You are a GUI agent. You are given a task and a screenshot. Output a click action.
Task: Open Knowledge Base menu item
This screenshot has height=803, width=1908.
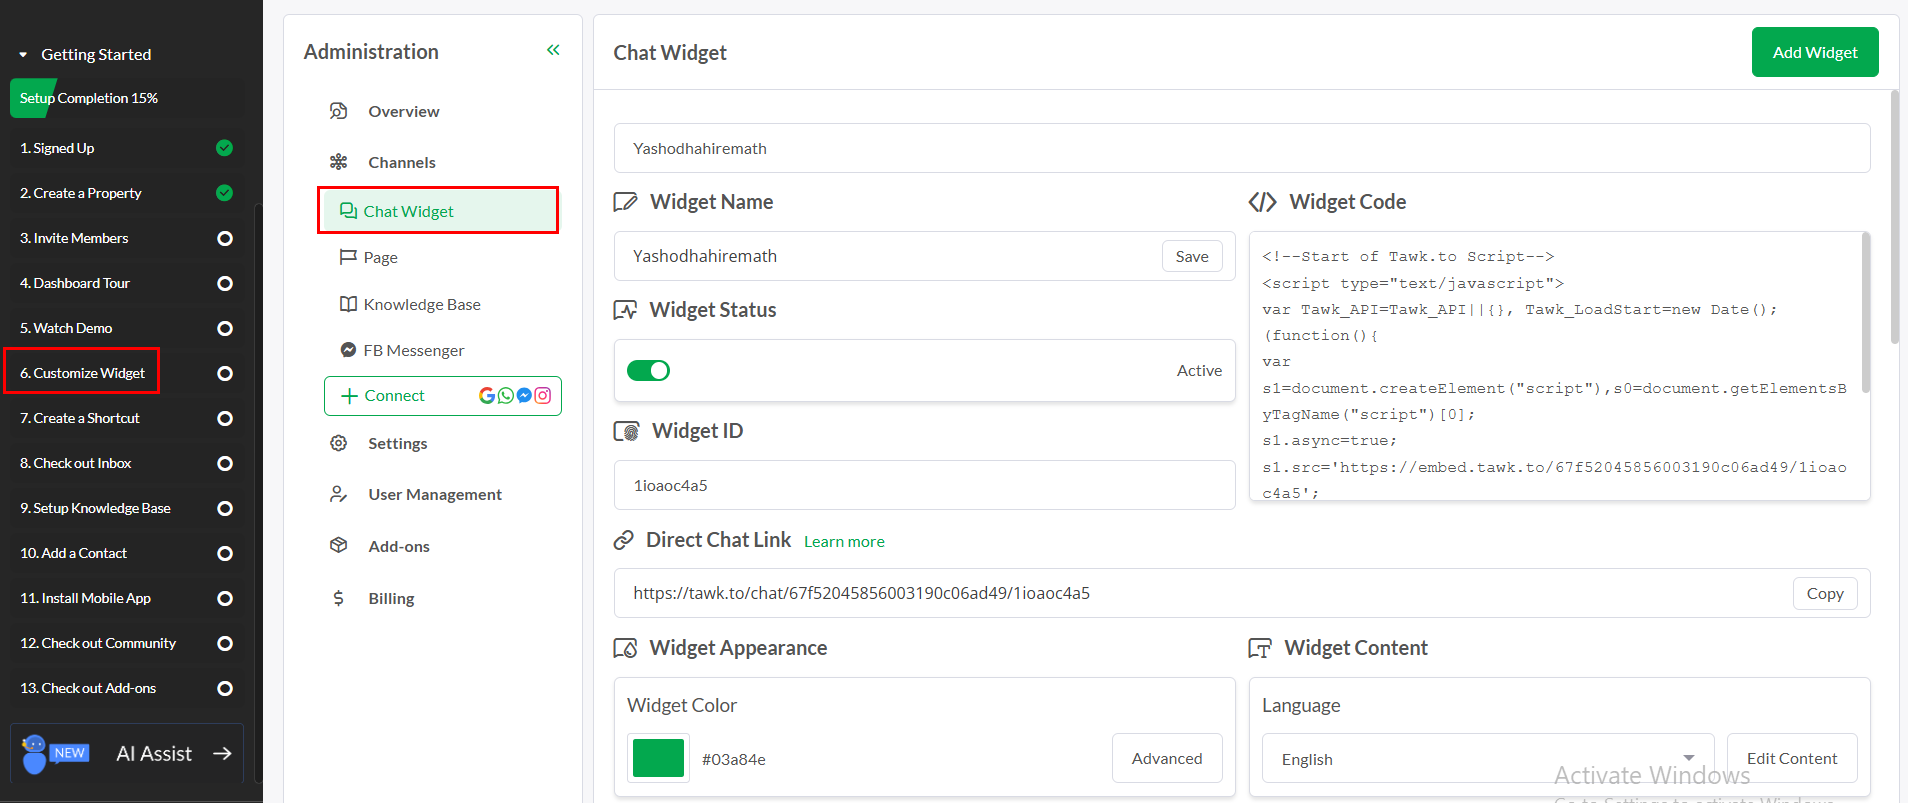coord(421,304)
